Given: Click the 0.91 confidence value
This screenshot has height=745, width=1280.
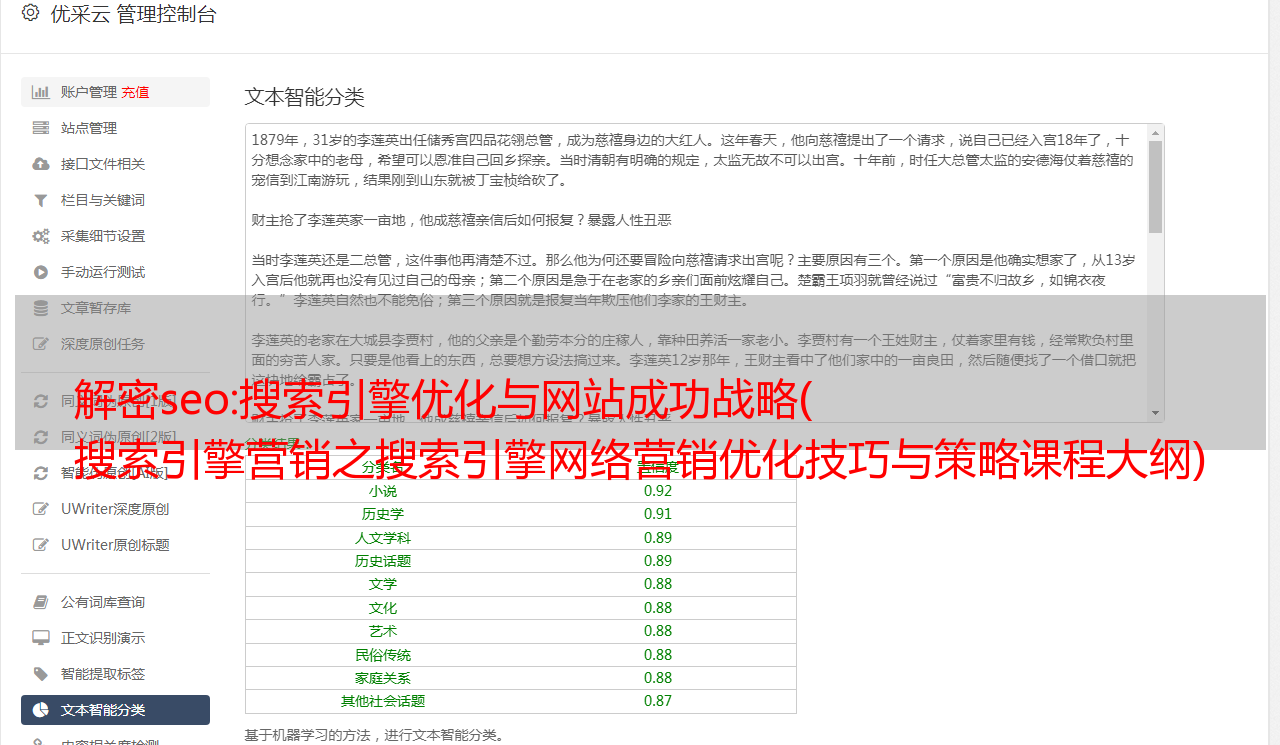Looking at the screenshot, I should coord(658,514).
